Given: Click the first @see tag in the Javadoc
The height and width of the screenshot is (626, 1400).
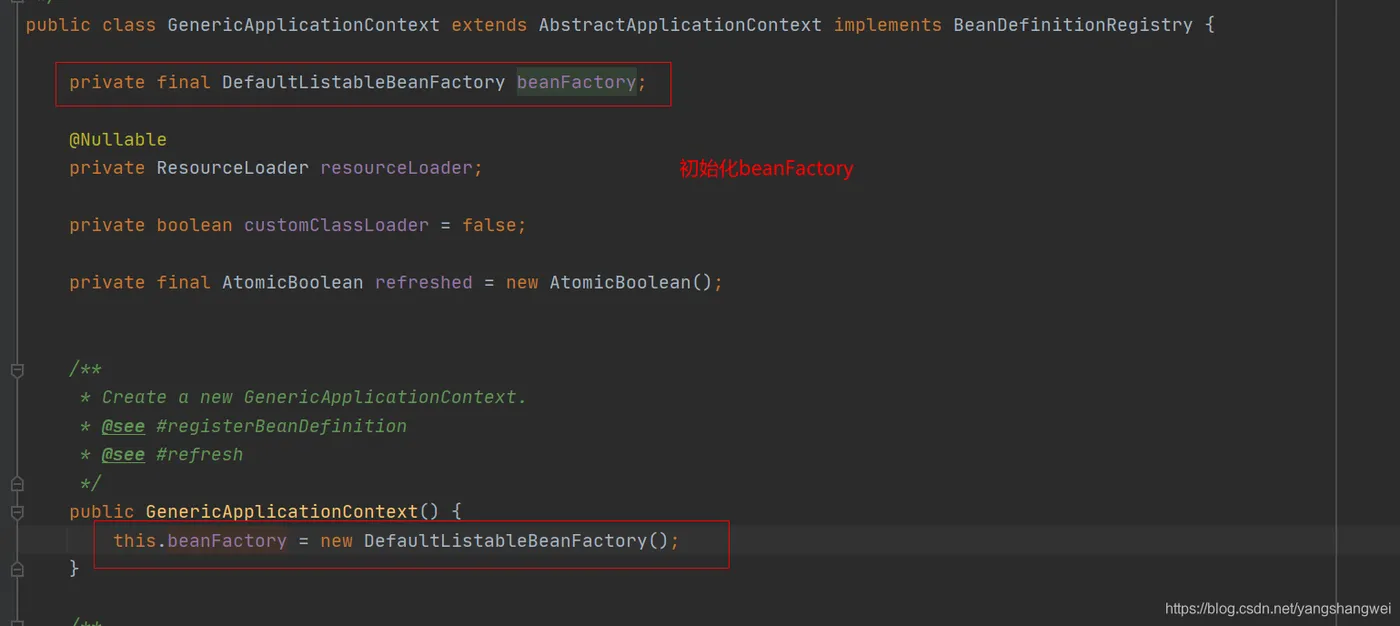Looking at the screenshot, I should (123, 426).
